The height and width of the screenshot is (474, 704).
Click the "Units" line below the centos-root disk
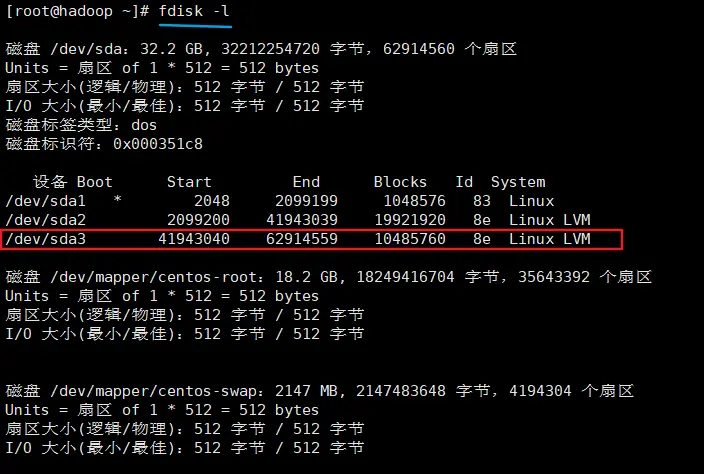[x=162, y=296]
